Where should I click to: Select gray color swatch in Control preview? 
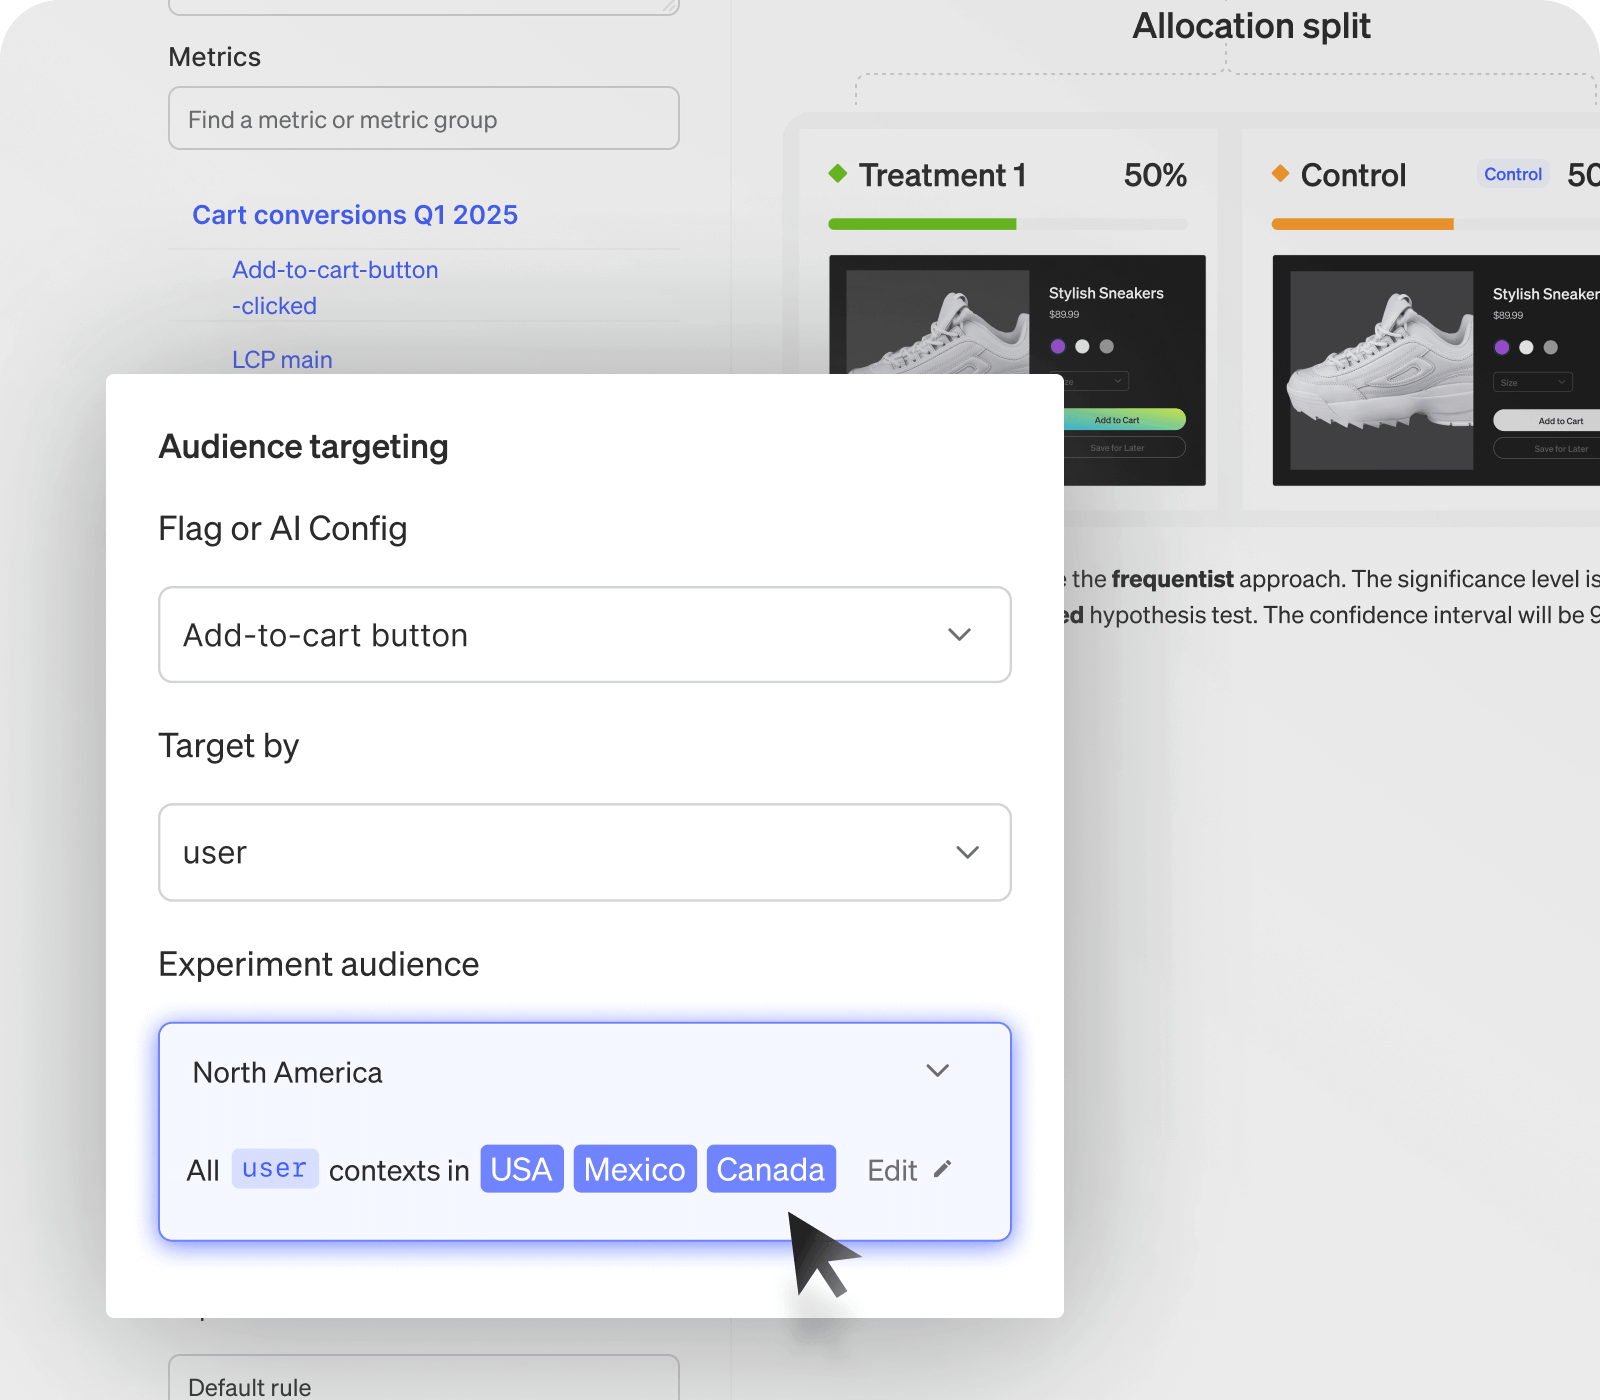click(1550, 347)
